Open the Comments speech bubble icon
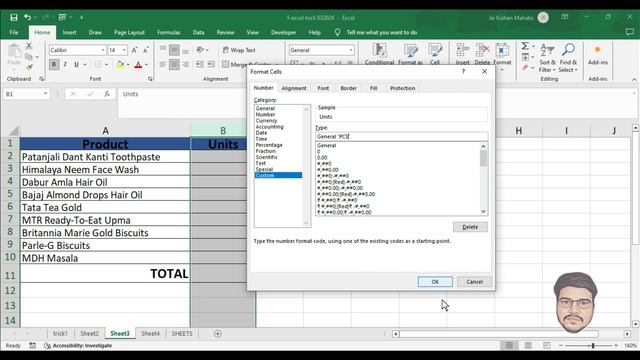The image size is (640, 360). click(629, 32)
